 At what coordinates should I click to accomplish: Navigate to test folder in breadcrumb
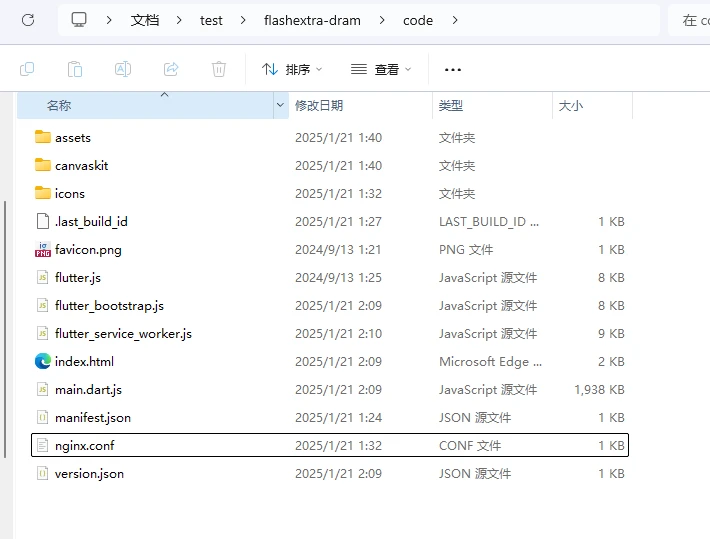tap(211, 20)
